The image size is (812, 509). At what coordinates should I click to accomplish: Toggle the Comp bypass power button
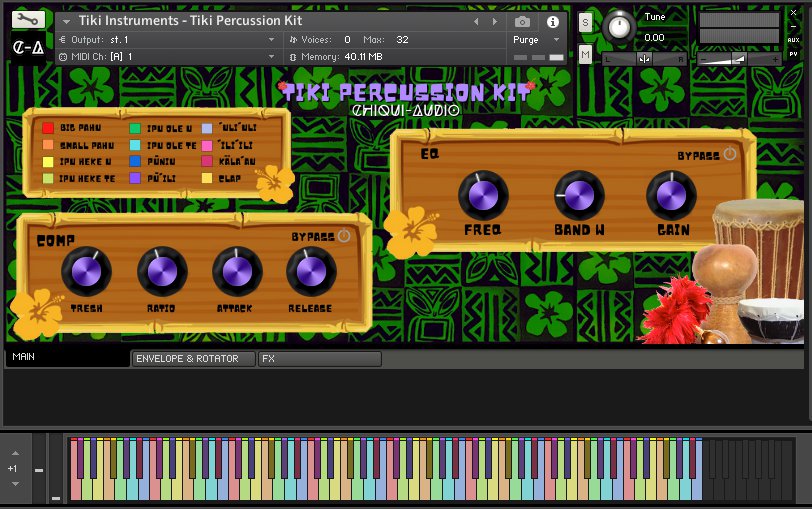coord(344,236)
